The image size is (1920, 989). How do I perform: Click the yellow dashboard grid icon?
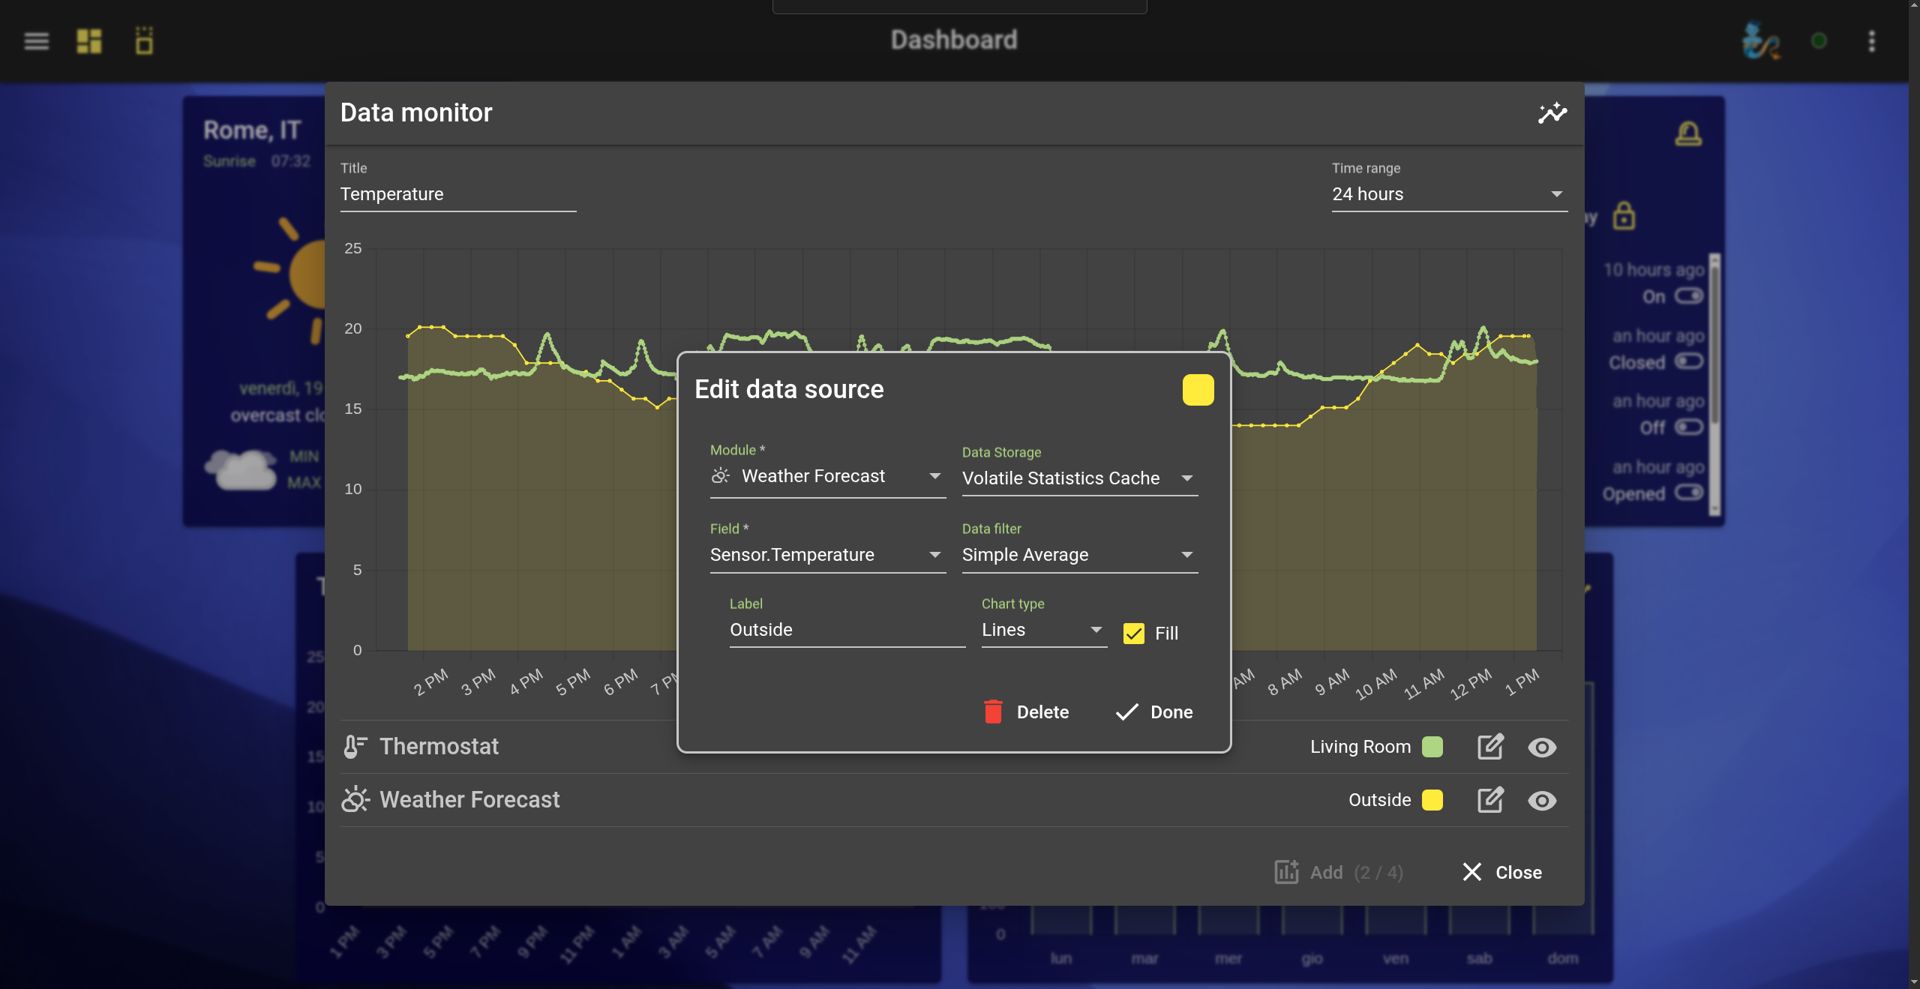89,41
